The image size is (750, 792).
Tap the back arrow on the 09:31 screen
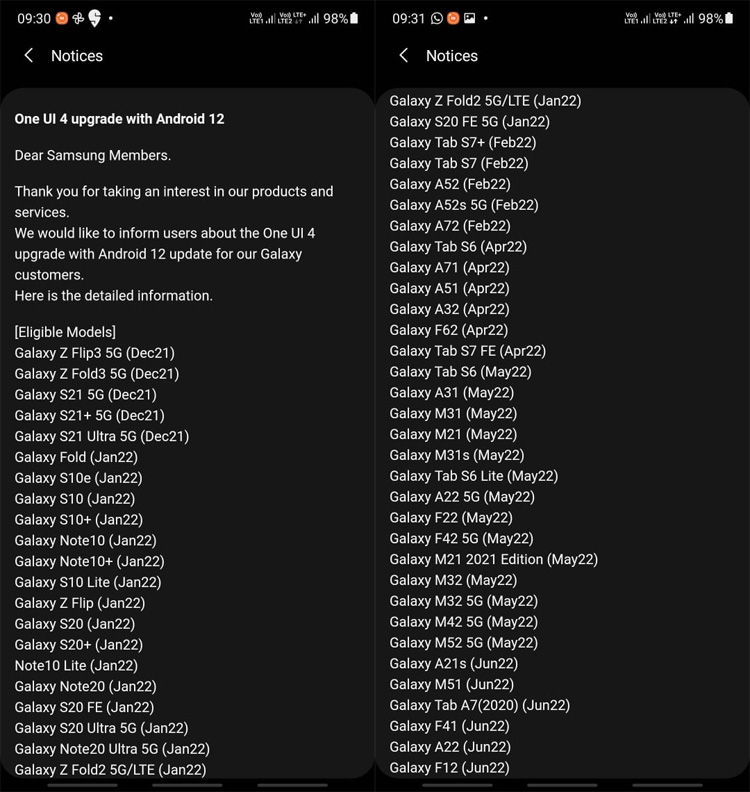pyautogui.click(x=404, y=56)
